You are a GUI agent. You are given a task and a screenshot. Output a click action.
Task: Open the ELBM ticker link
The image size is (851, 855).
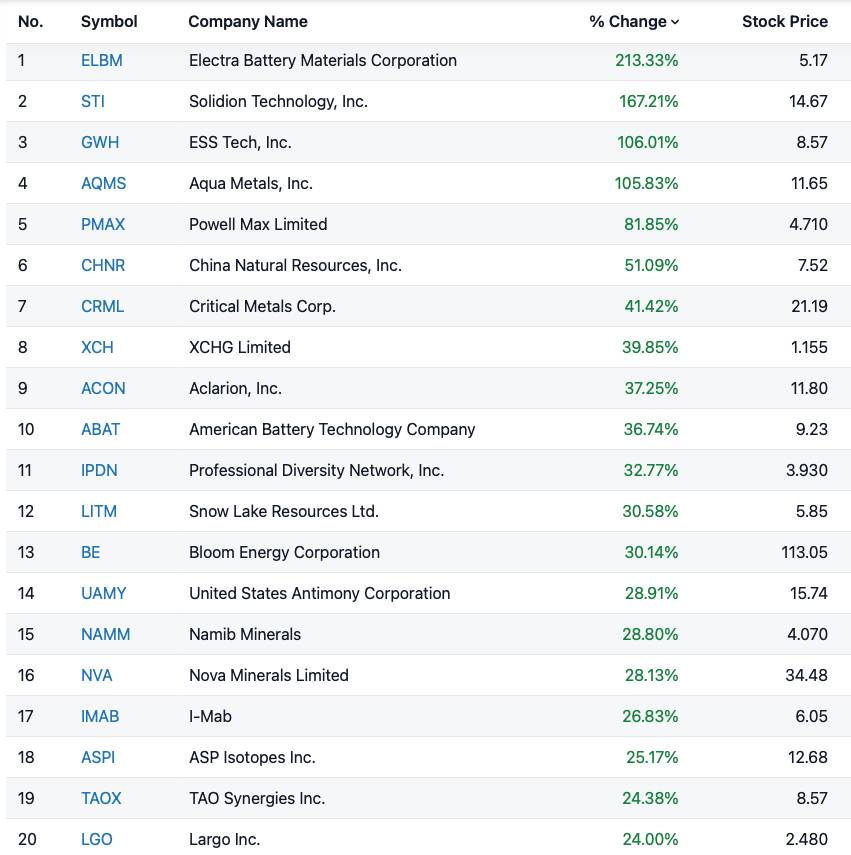(102, 60)
